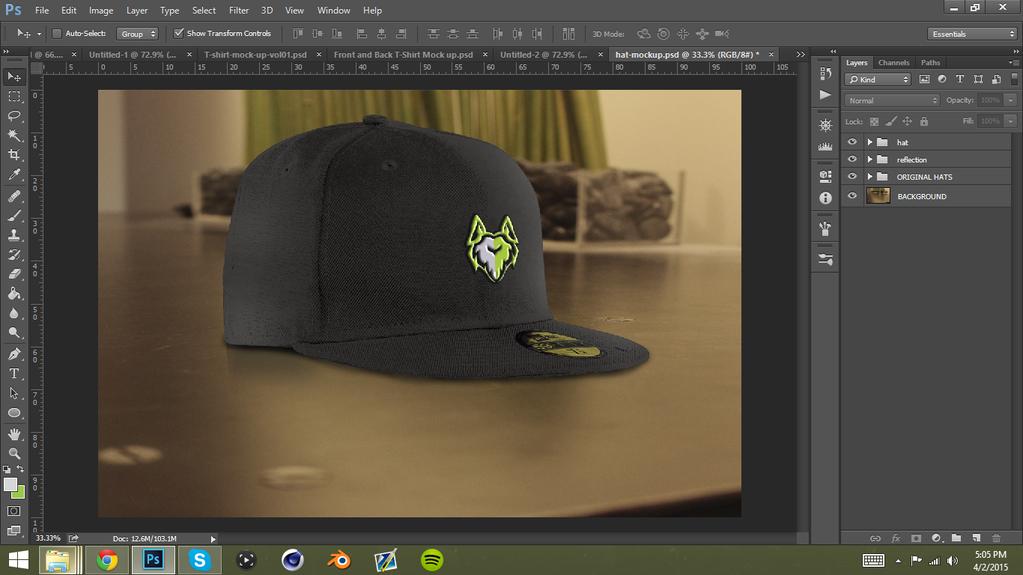Hide the ORIGINAL HATS group
This screenshot has width=1023, height=575.
[852, 177]
